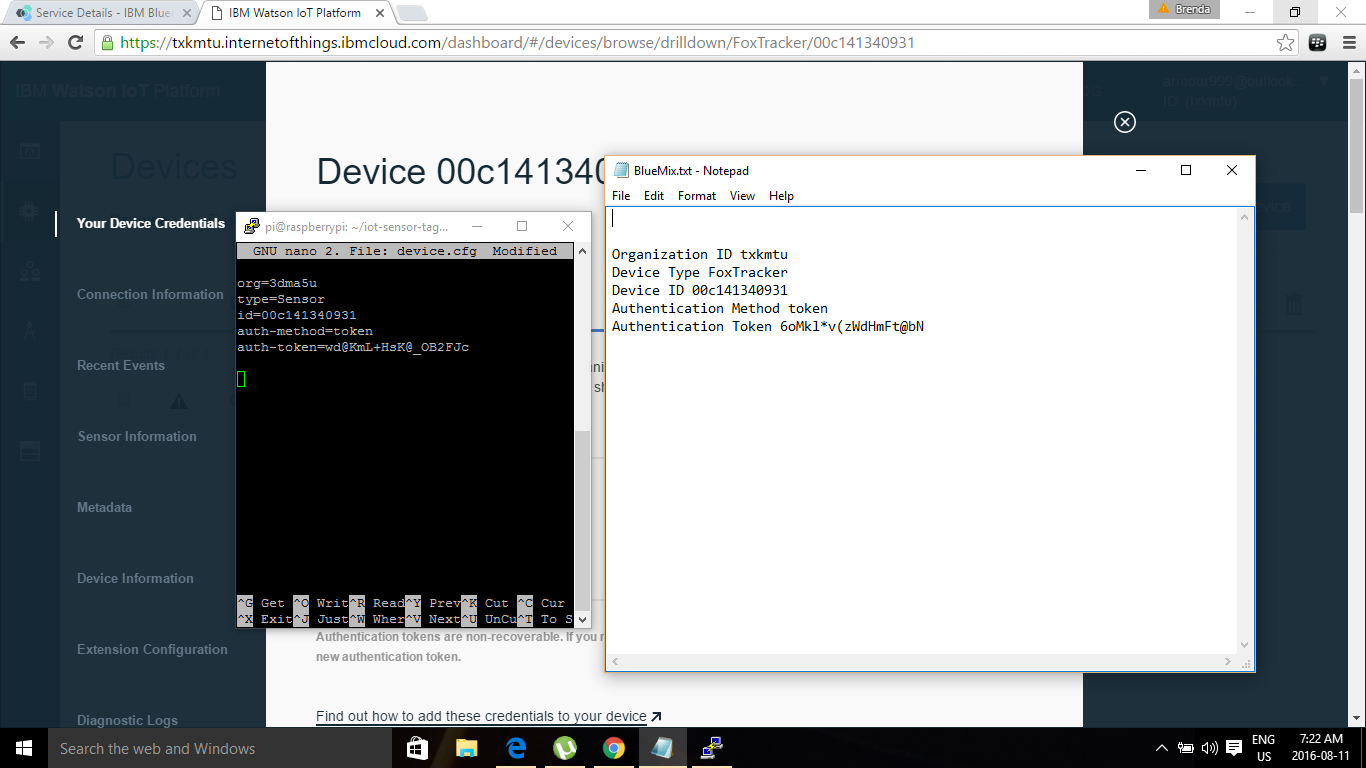Open the Boards icon at top of the IoT sidebar
1366x768 pixels.
(x=29, y=152)
